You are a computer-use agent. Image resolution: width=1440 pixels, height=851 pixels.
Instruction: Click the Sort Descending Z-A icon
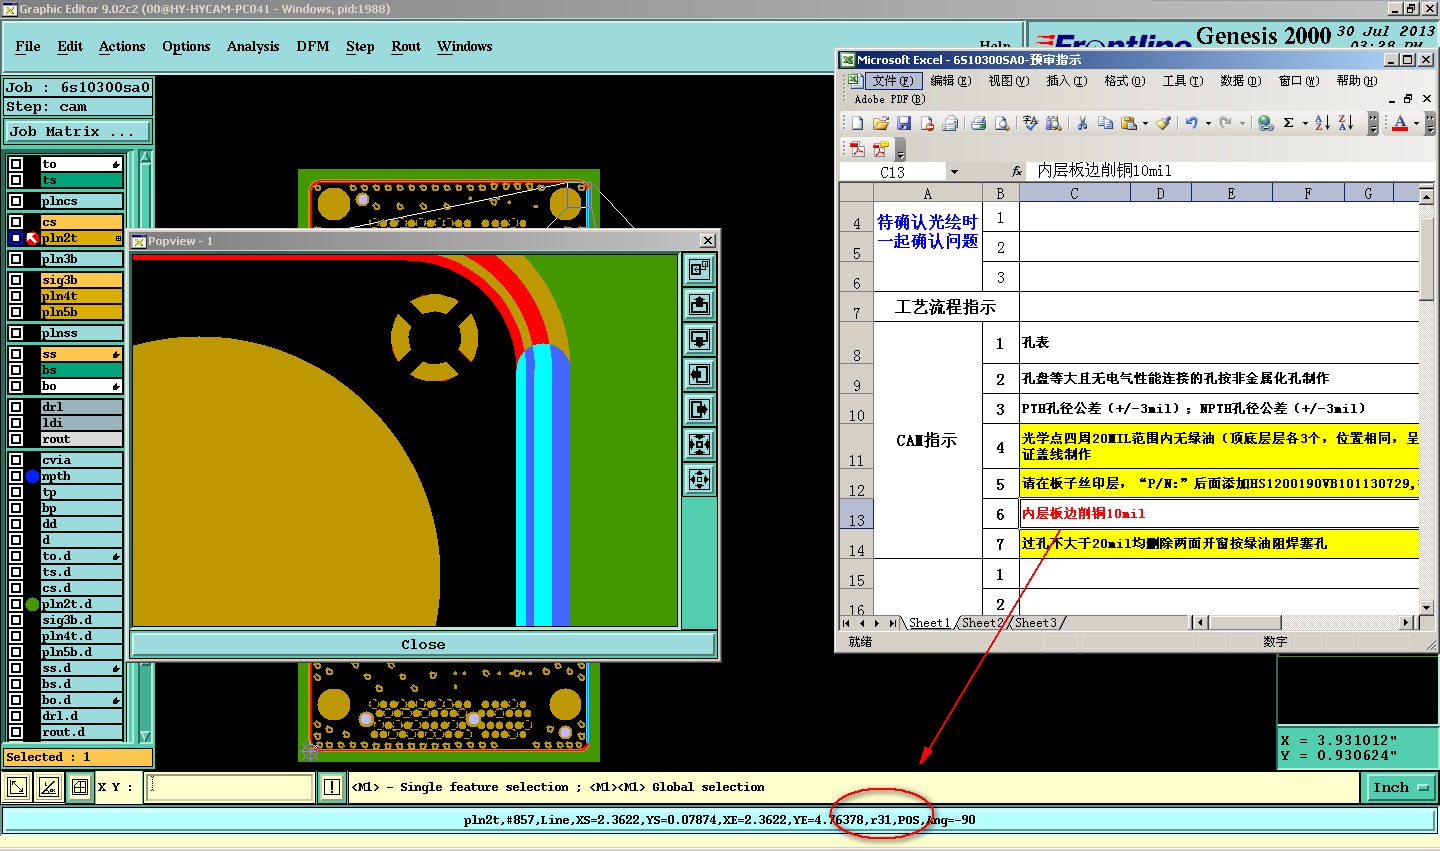pos(1346,123)
